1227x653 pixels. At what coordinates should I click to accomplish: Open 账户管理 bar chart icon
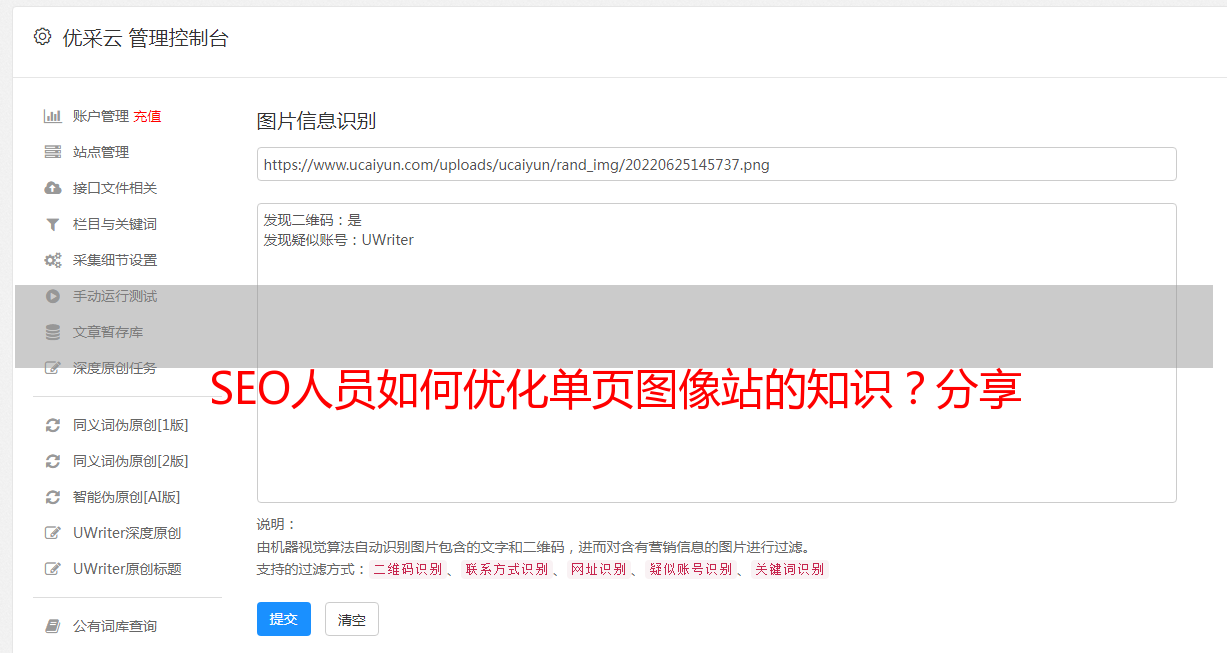(53, 116)
